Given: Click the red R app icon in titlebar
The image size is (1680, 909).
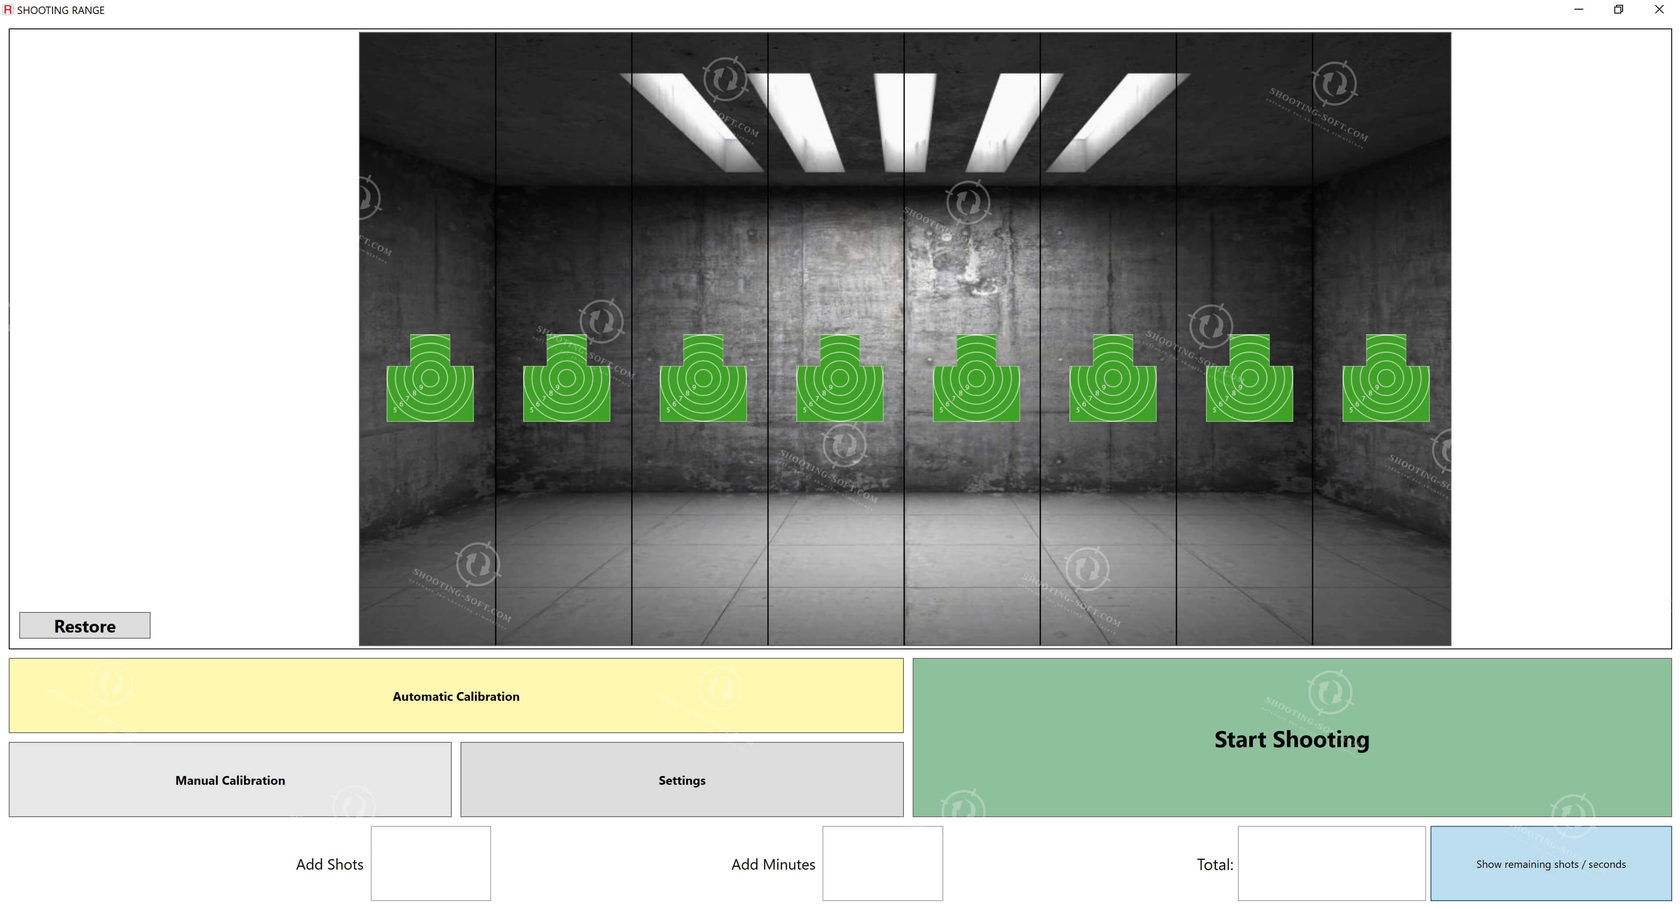Looking at the screenshot, I should 8,10.
